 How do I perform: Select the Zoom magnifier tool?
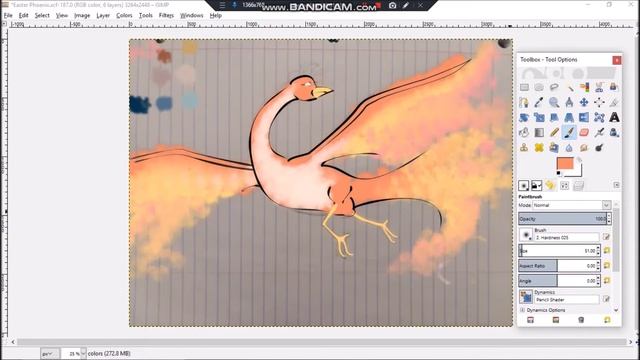pos(554,102)
